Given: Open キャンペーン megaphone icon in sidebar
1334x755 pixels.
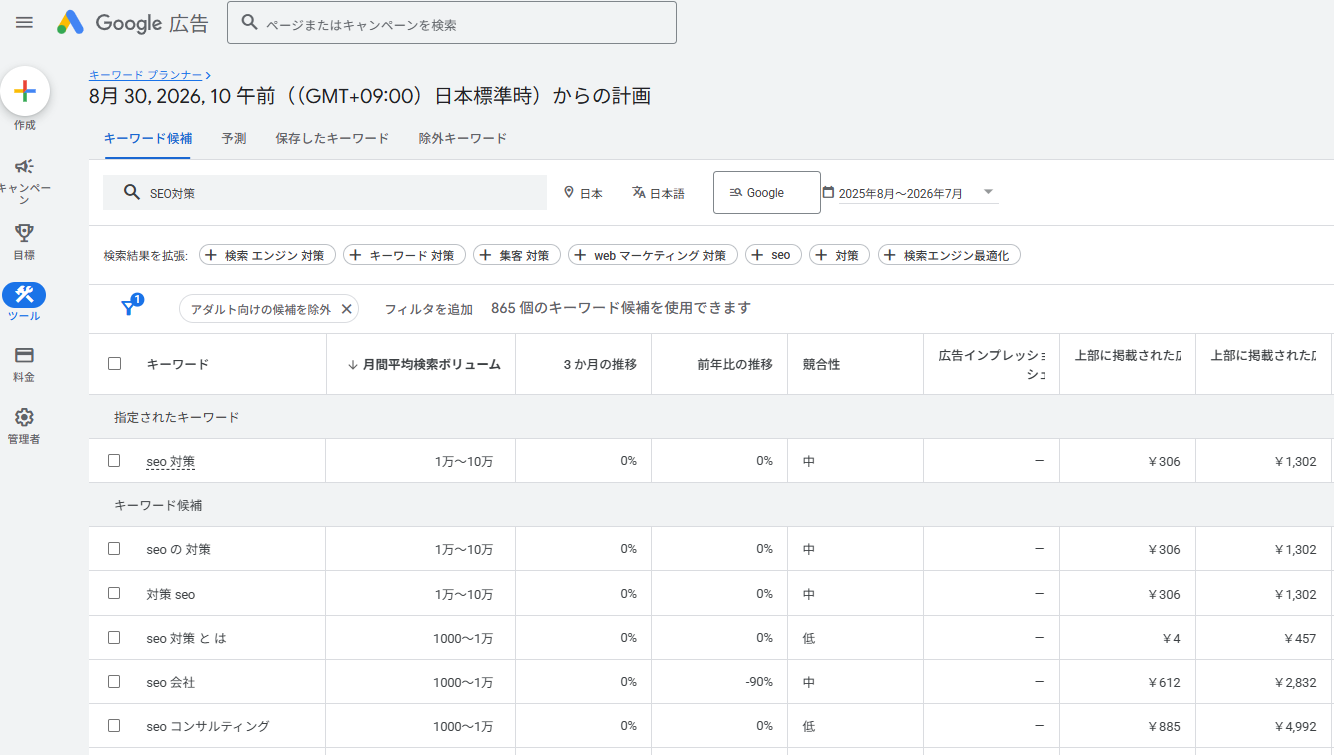Looking at the screenshot, I should coord(24,166).
